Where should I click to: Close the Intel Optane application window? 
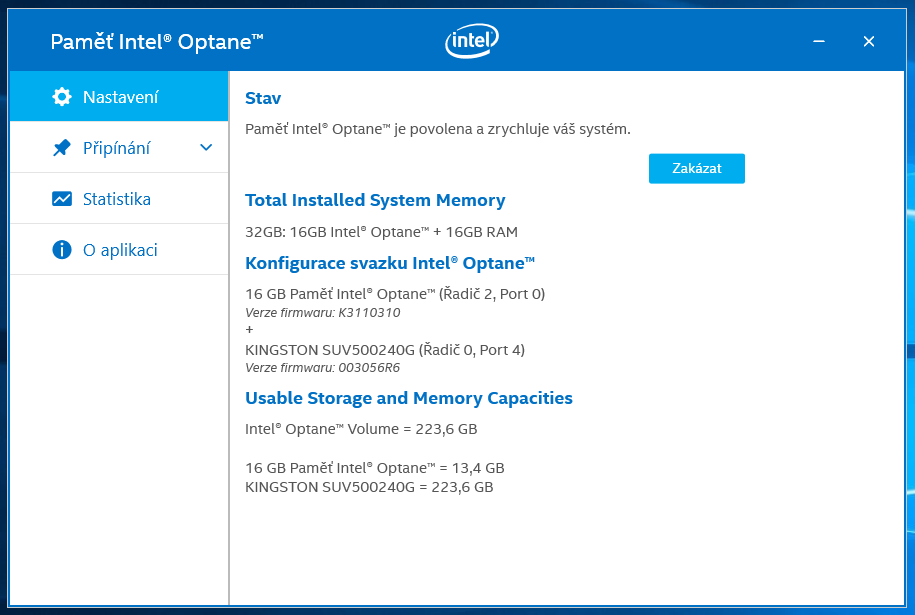click(868, 41)
